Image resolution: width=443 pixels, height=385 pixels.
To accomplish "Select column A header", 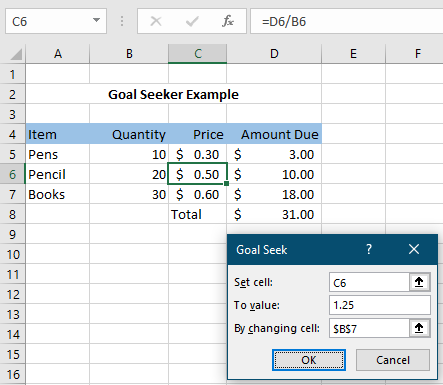I will tap(58, 54).
